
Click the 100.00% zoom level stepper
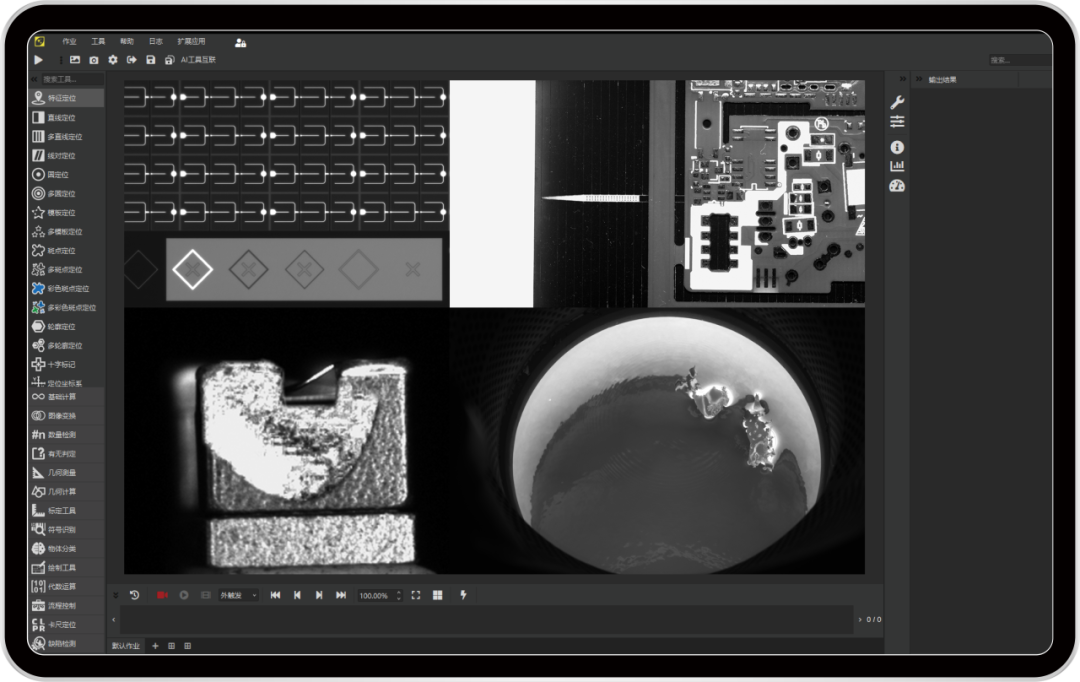399,595
